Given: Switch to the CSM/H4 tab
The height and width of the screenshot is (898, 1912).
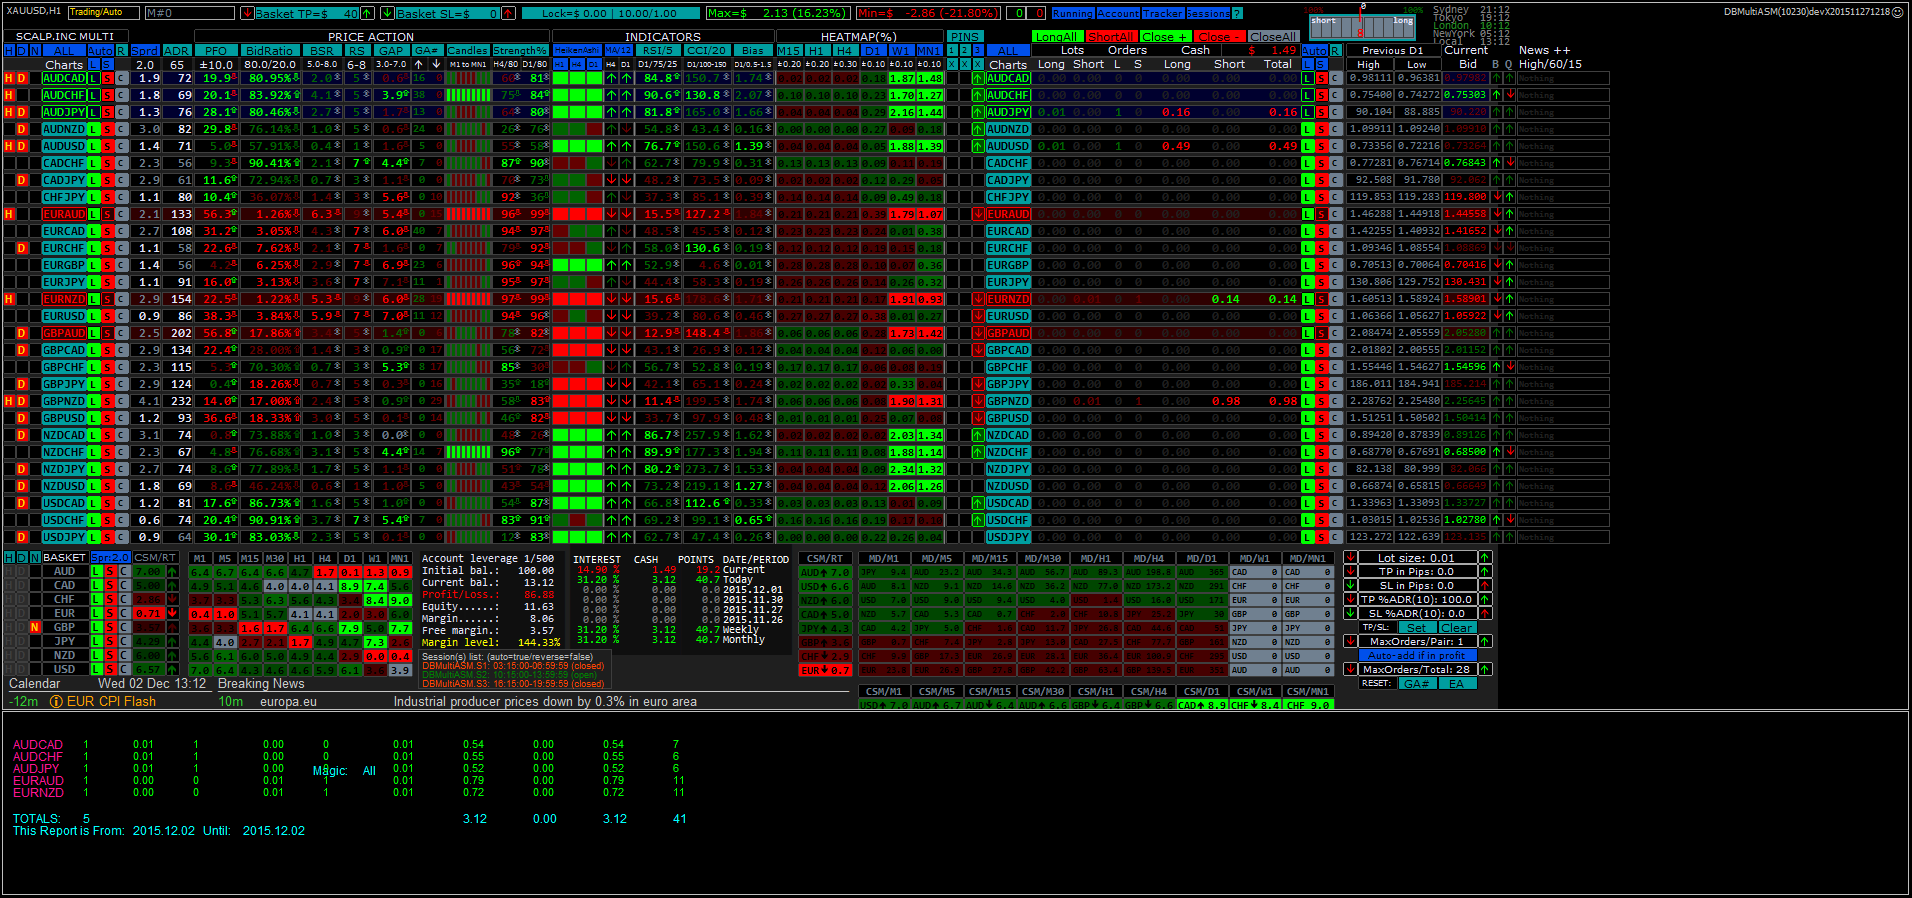Looking at the screenshot, I should pos(1148,691).
